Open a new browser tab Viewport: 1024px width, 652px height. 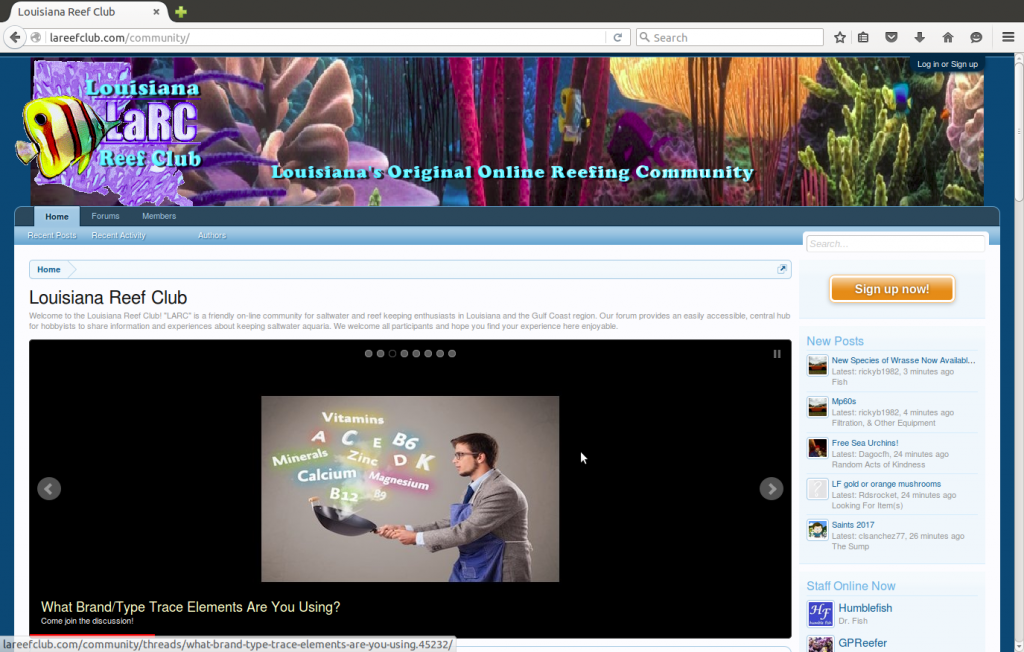pos(180,12)
